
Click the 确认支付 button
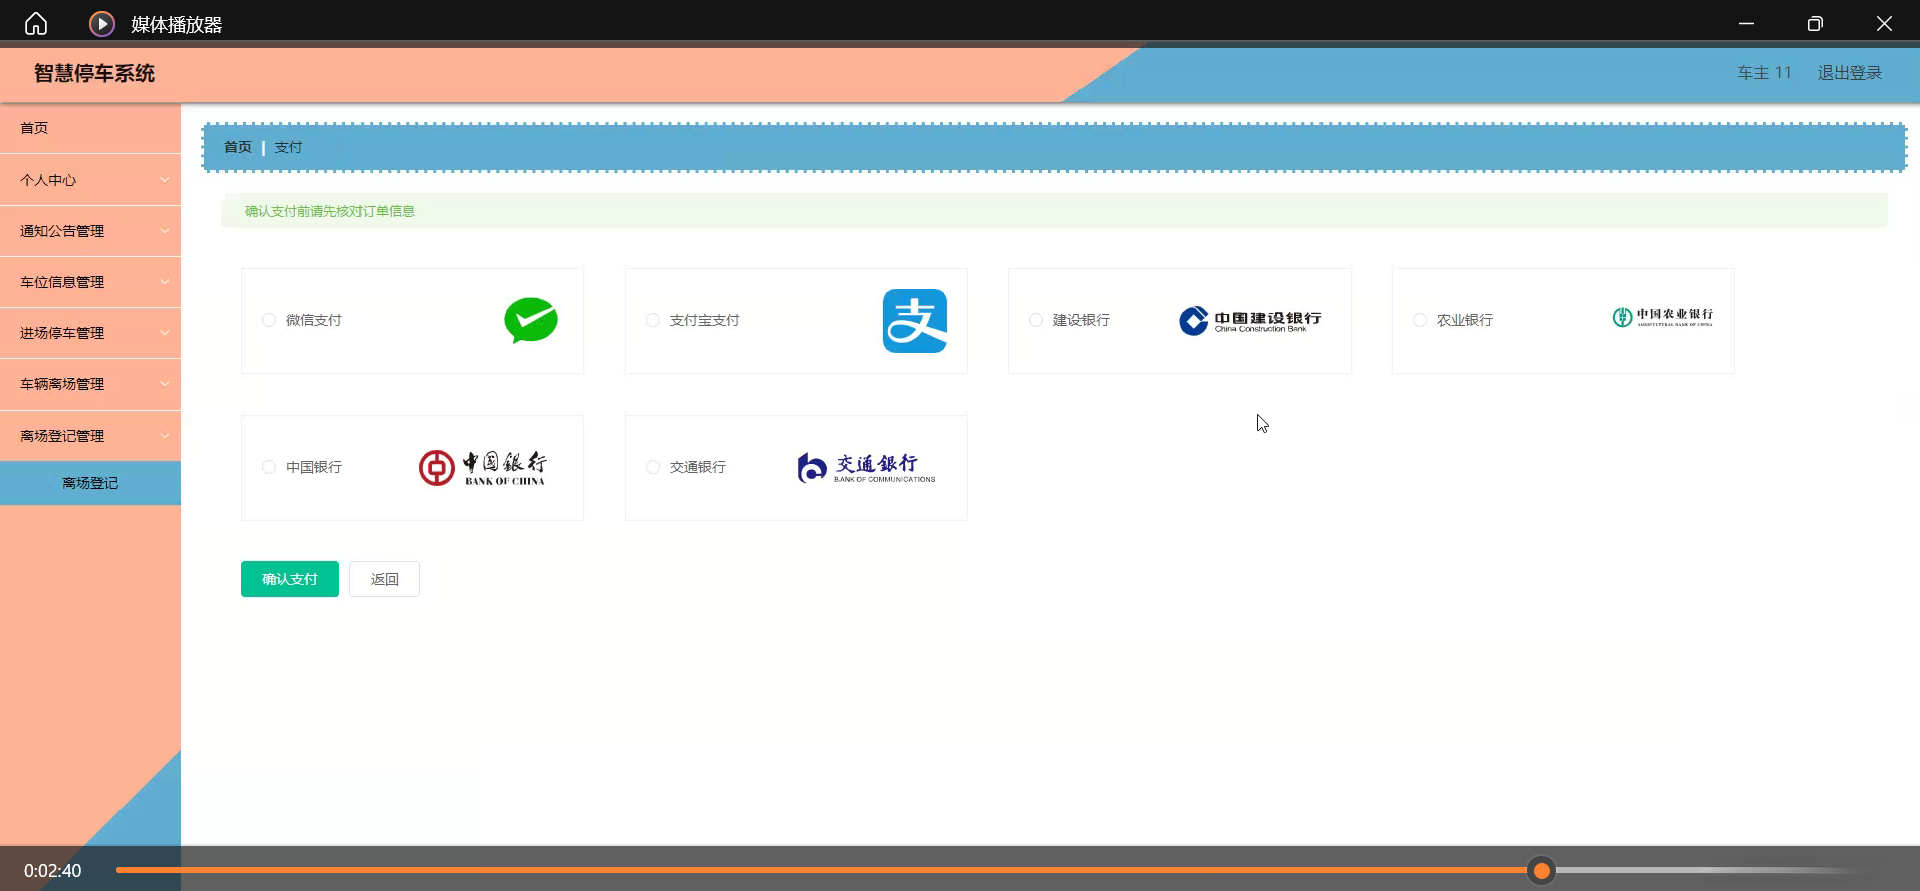[x=290, y=579]
